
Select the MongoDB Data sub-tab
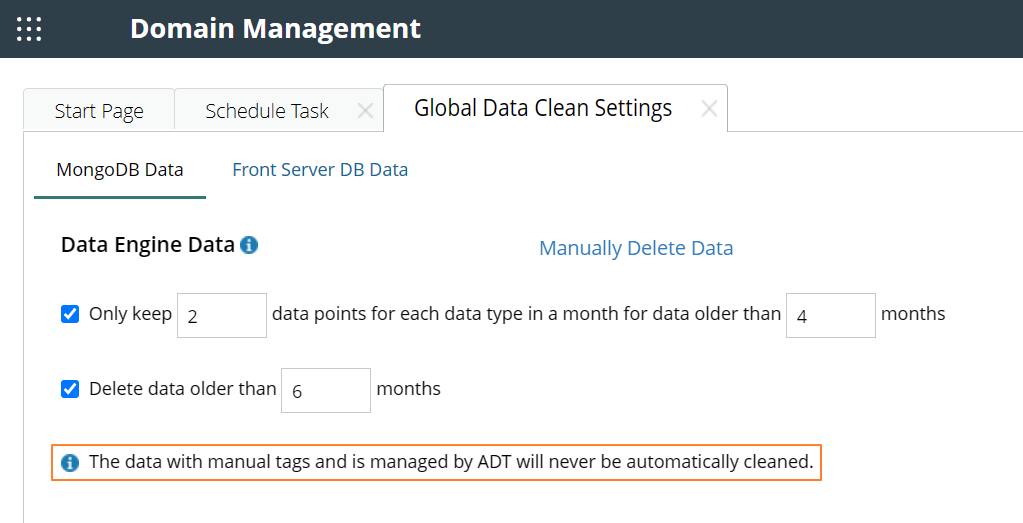[120, 169]
